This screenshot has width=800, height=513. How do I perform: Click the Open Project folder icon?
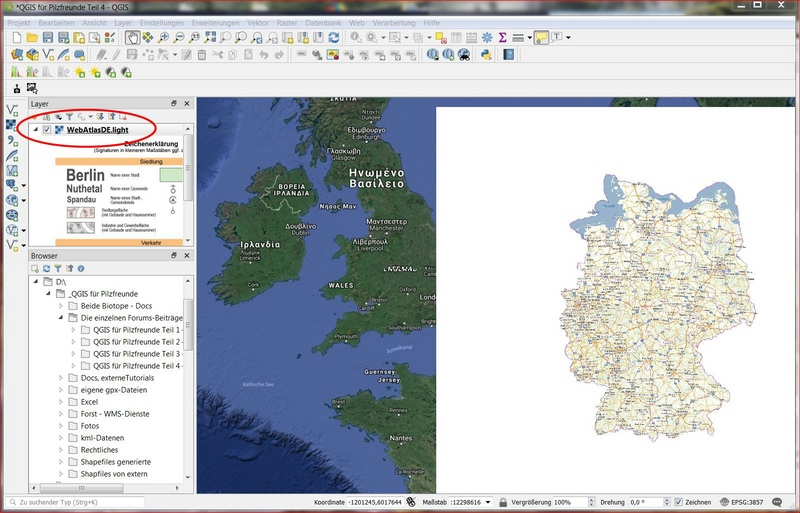[x=31, y=37]
